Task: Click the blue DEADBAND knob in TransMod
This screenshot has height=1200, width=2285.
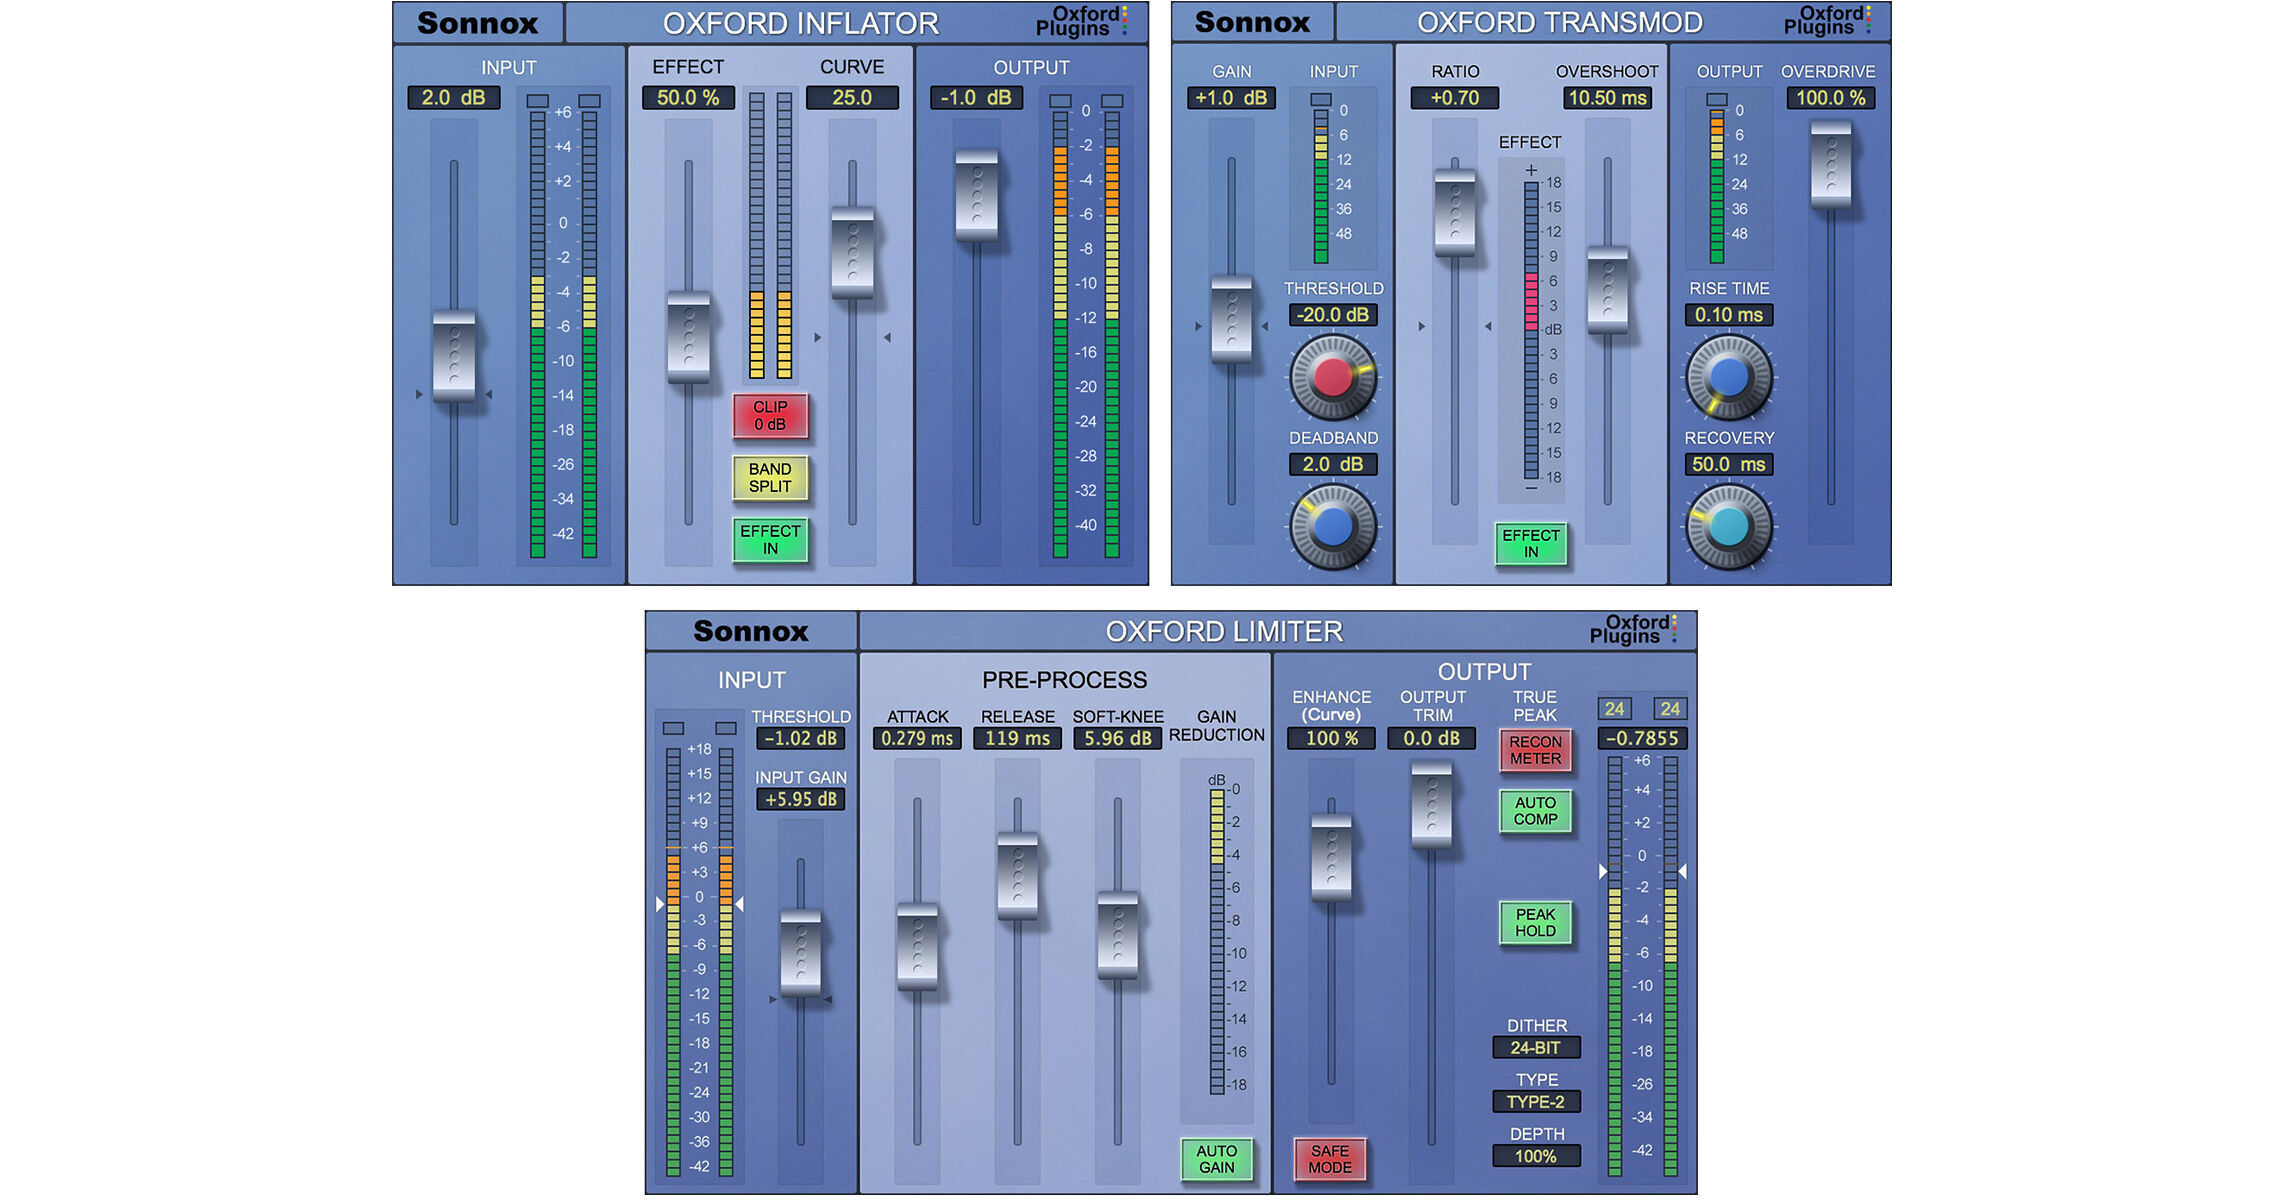Action: coord(1332,527)
